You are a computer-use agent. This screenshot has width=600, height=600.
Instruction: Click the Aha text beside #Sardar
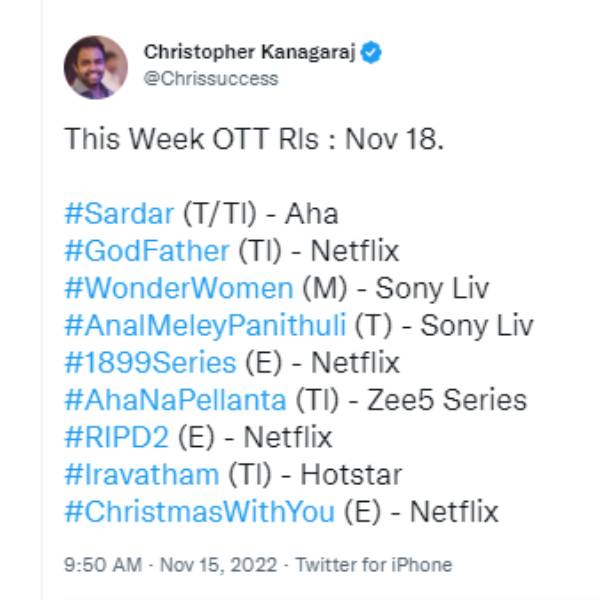(x=311, y=213)
